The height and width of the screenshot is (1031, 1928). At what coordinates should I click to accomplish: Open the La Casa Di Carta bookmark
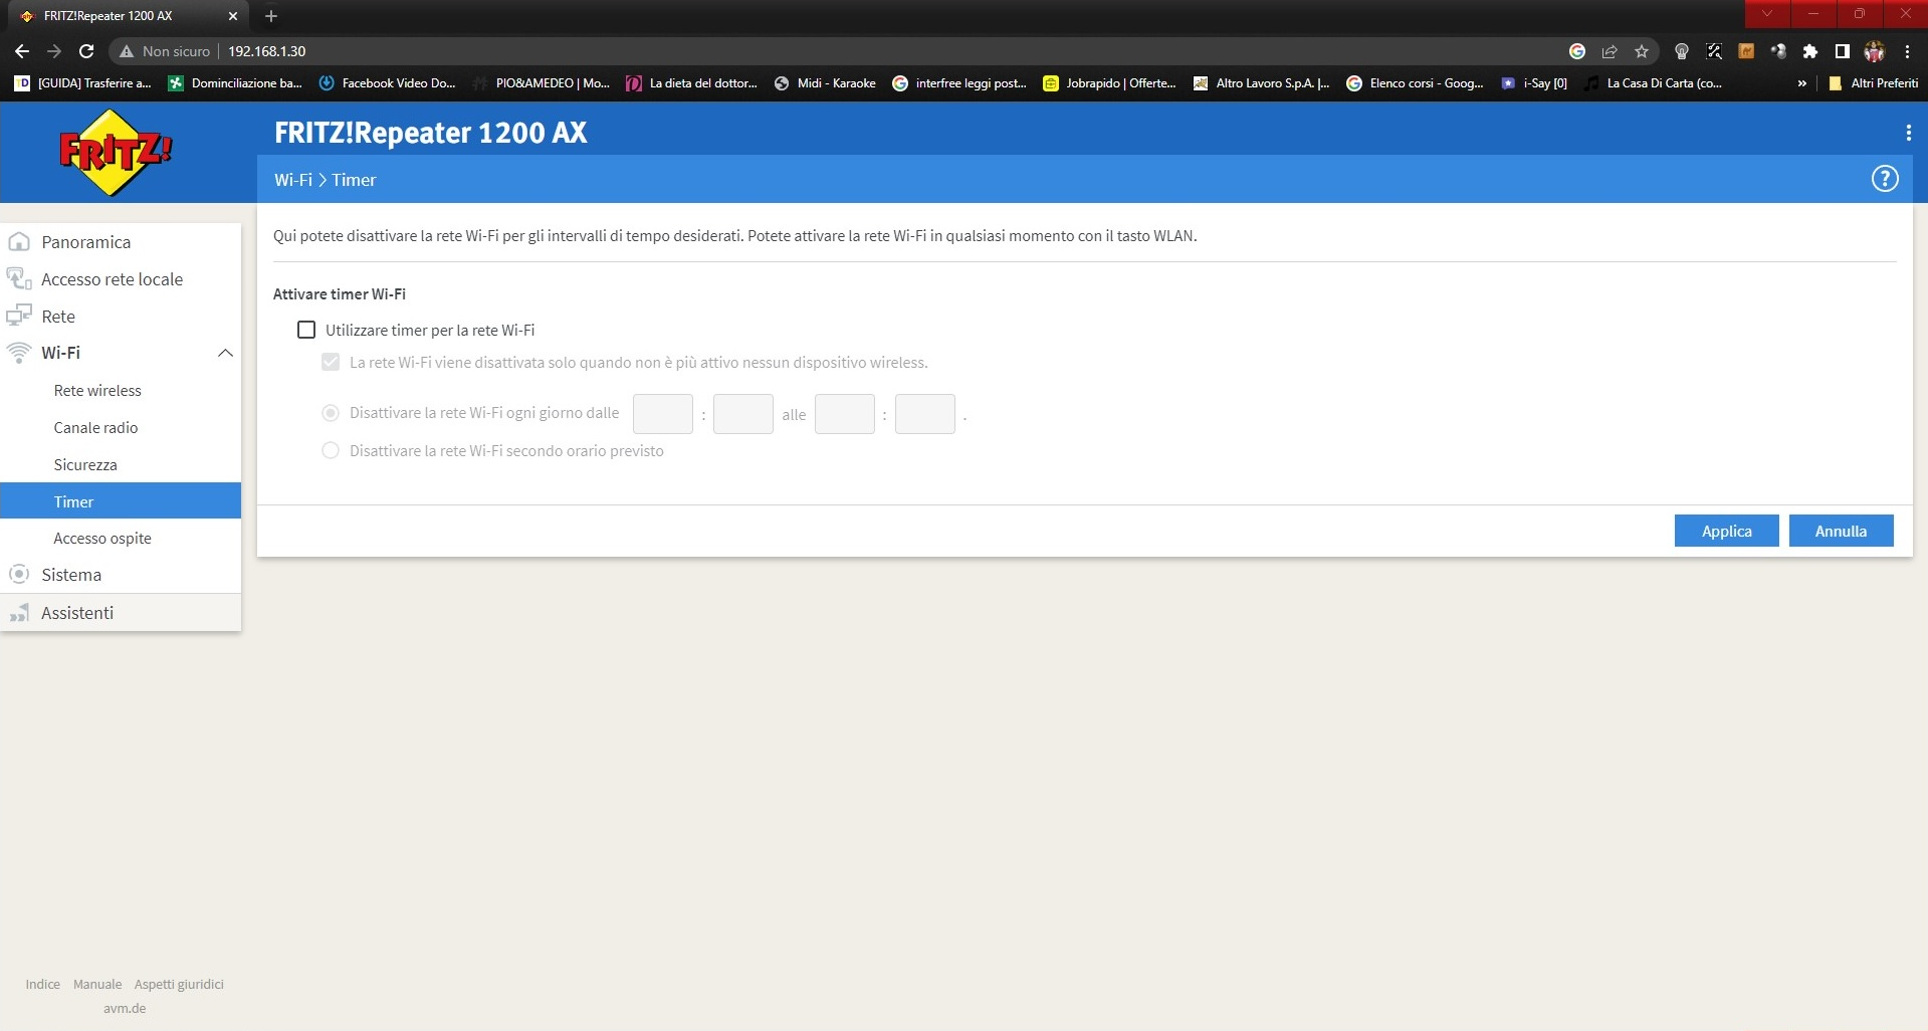pyautogui.click(x=1653, y=83)
